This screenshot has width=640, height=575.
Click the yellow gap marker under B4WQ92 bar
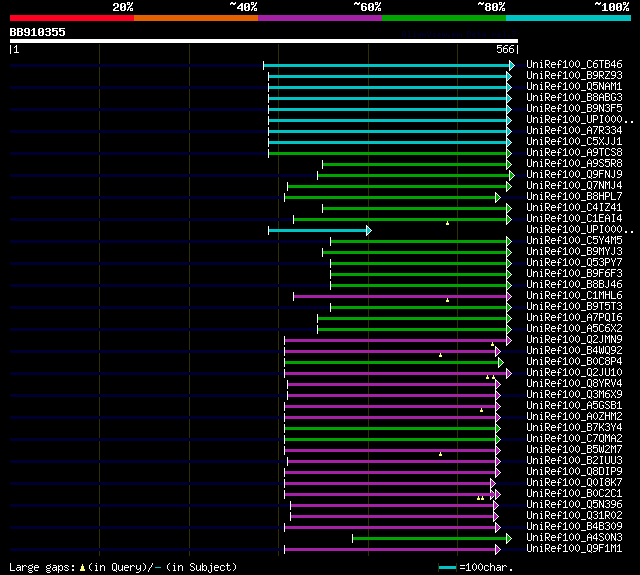click(x=440, y=355)
